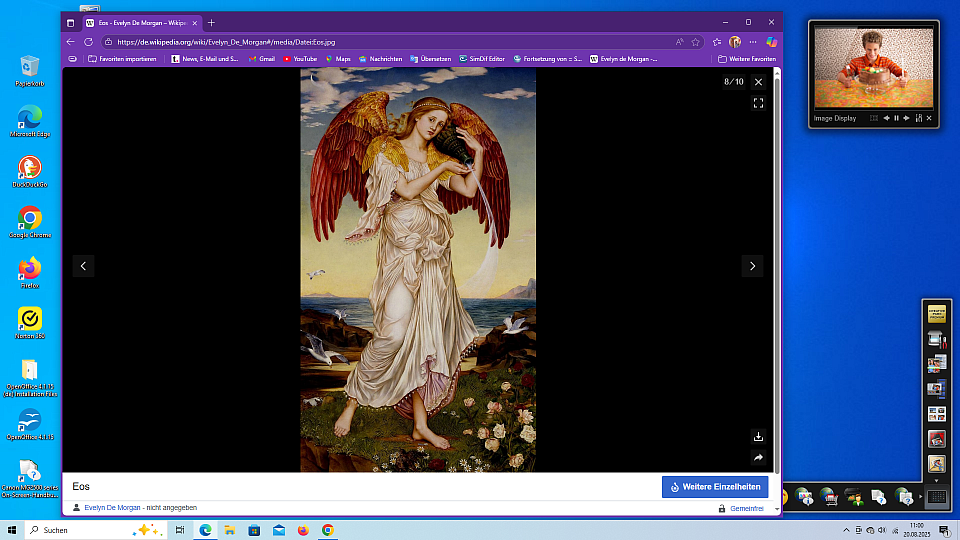The height and width of the screenshot is (540, 960).
Task: Click the browser back arrow
Action: (x=70, y=42)
